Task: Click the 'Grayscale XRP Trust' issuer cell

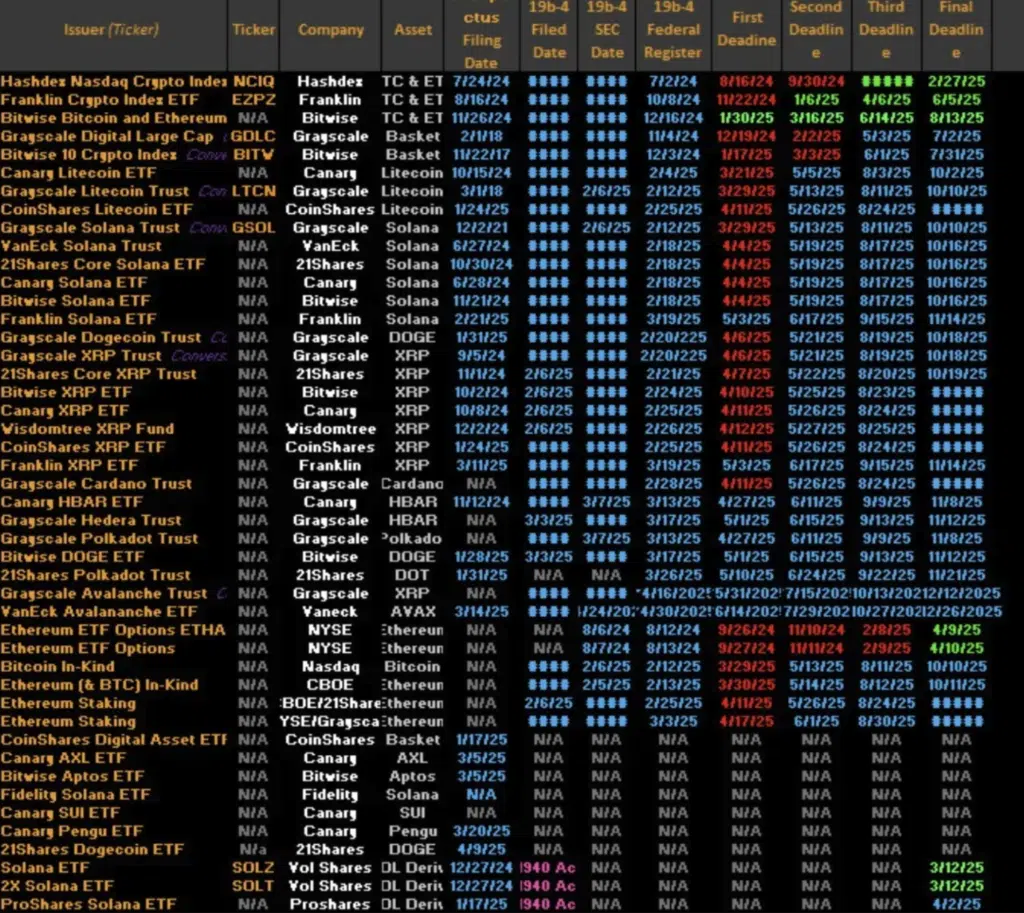Action: [x=81, y=356]
